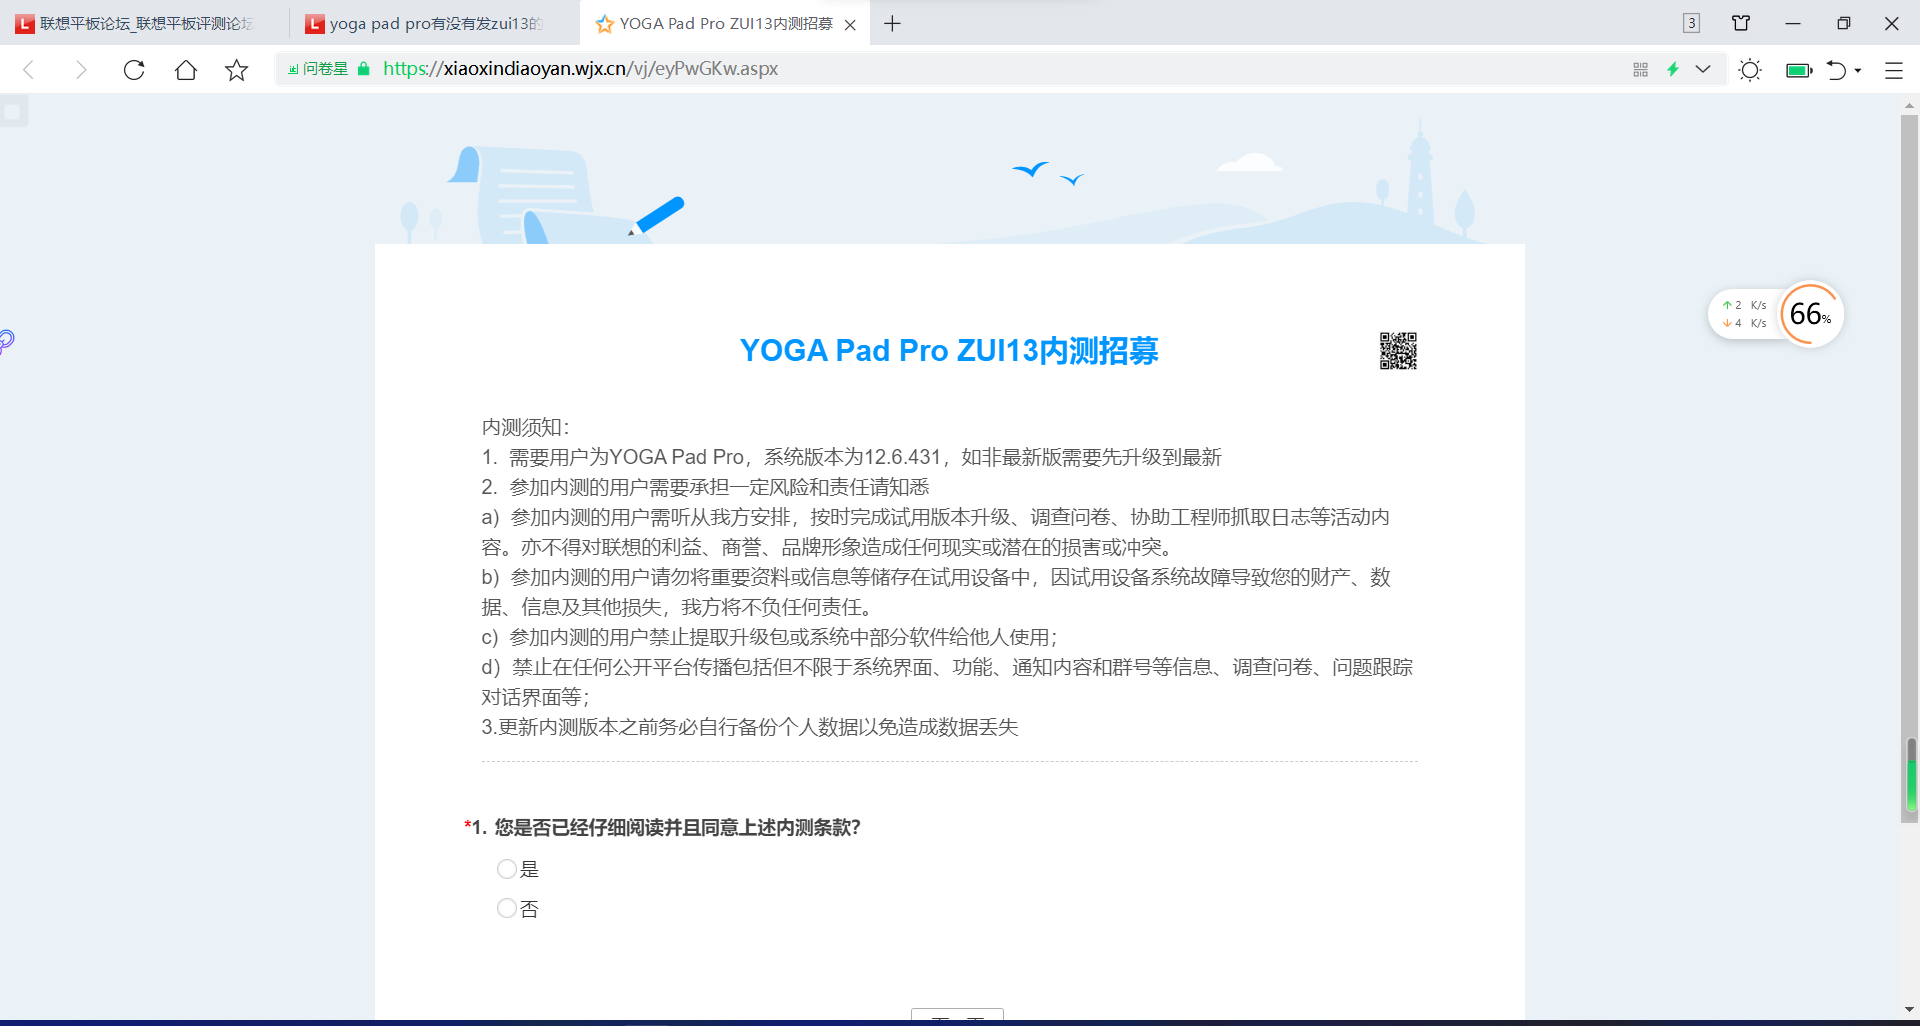Click the 内测须知 heading text

(x=525, y=427)
